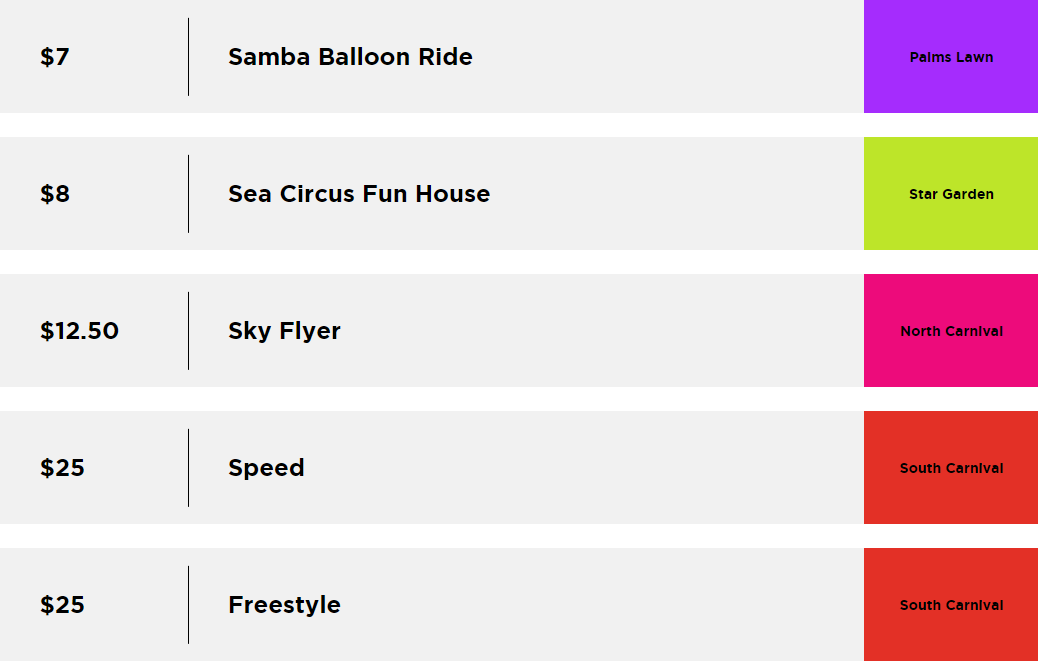Open the Samba Balloon Ride listing
The width and height of the screenshot is (1038, 667).
(x=350, y=57)
